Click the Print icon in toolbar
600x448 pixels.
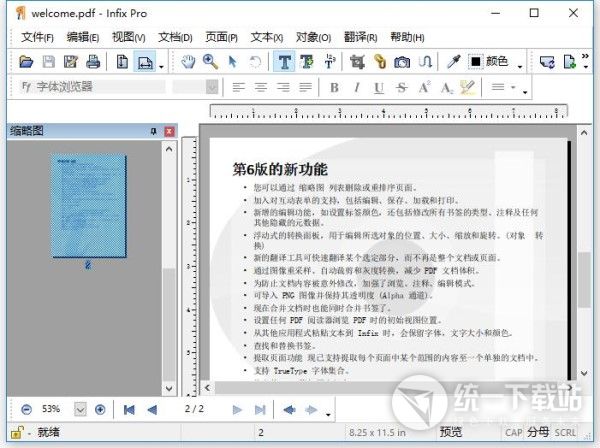[x=93, y=62]
